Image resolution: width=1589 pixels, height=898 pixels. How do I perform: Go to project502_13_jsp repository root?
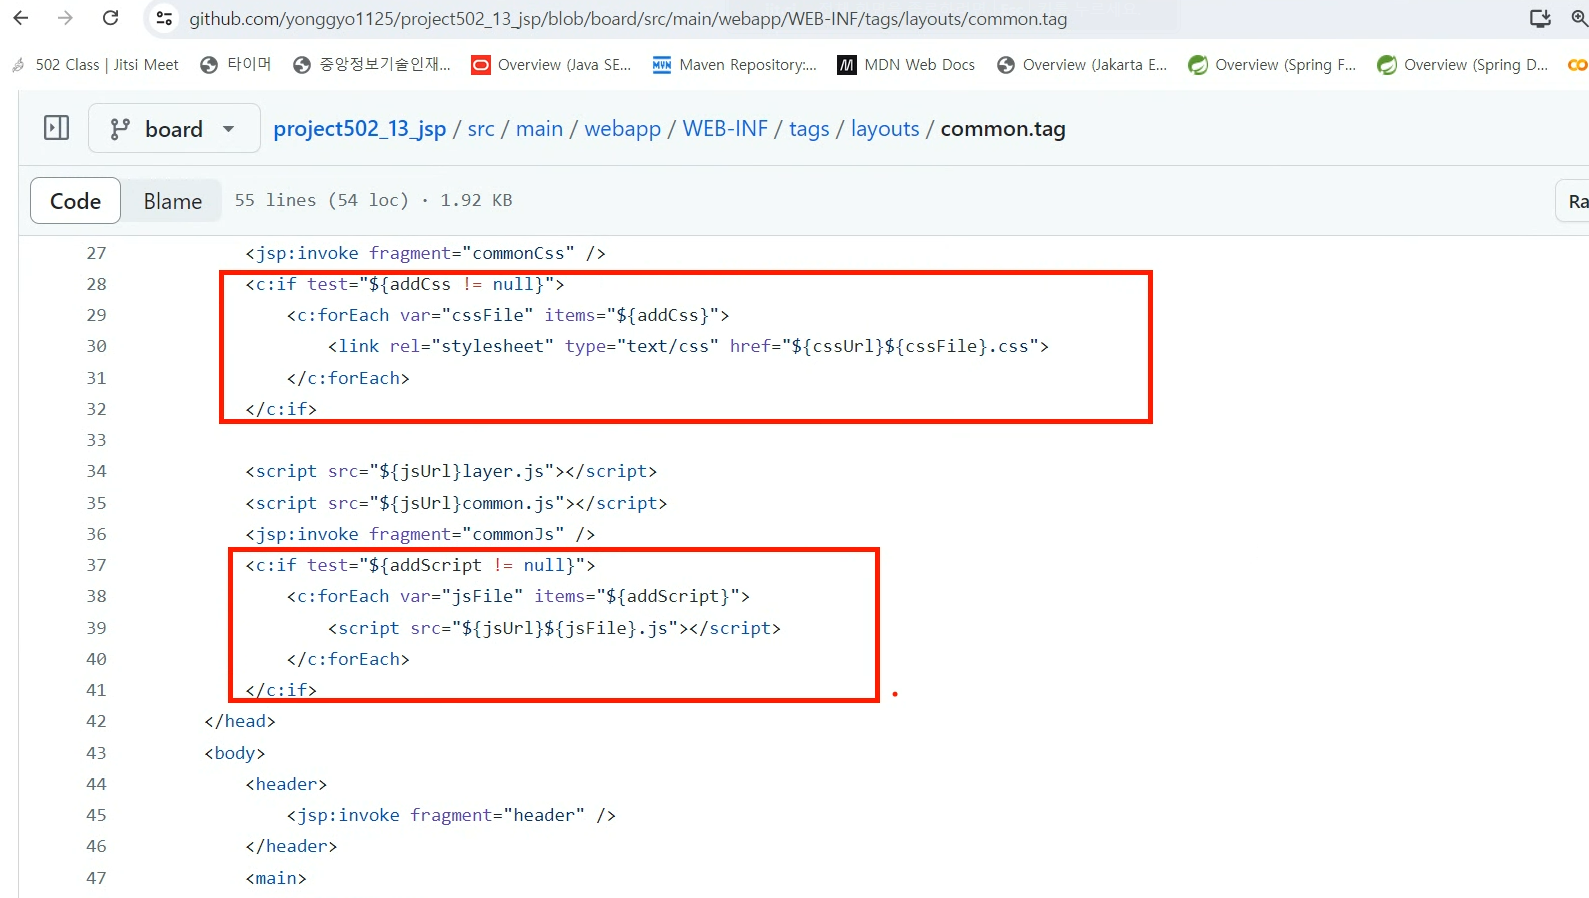tap(360, 129)
